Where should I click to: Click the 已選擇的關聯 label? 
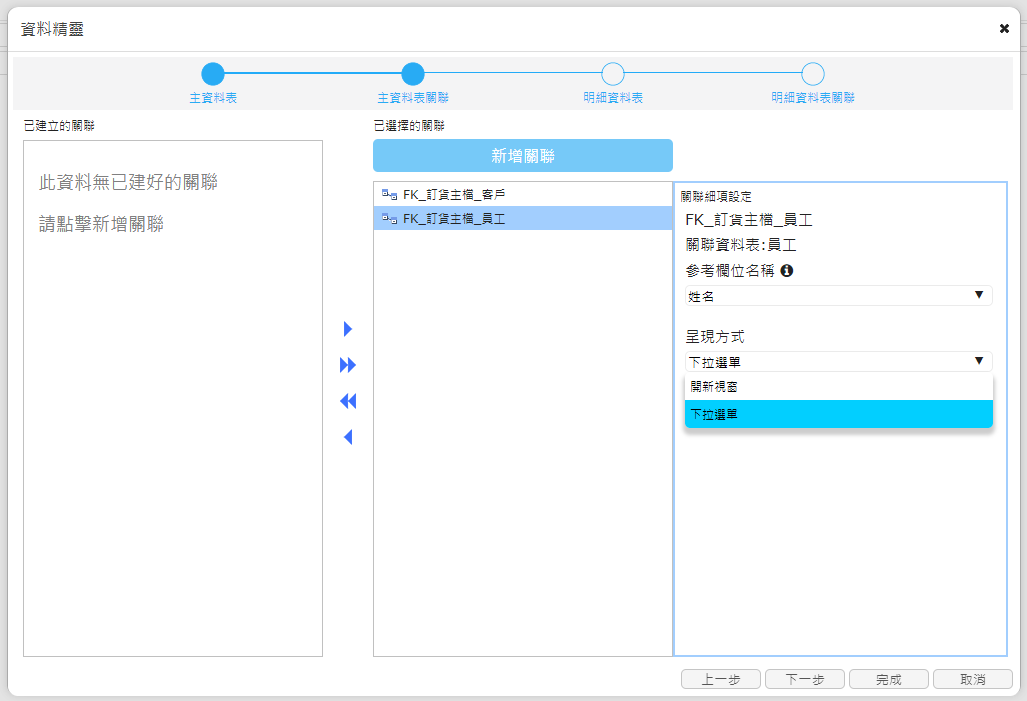tap(409, 126)
